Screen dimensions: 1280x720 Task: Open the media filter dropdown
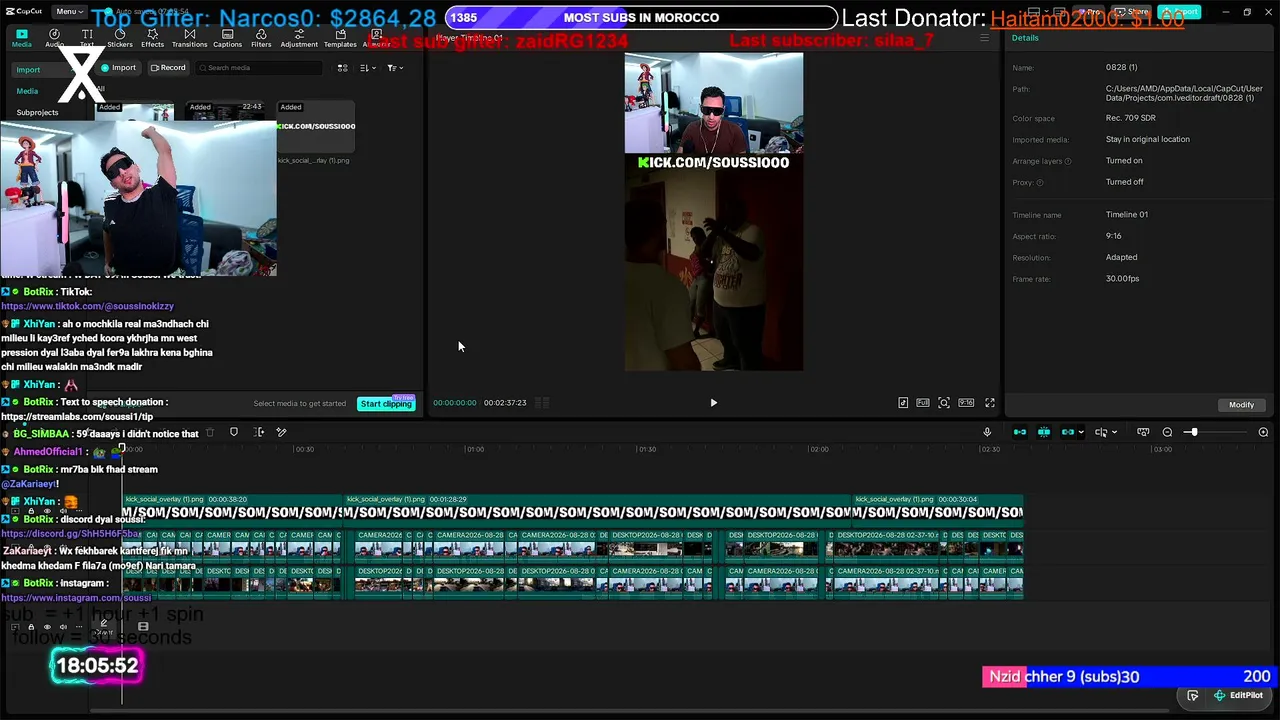tap(394, 68)
